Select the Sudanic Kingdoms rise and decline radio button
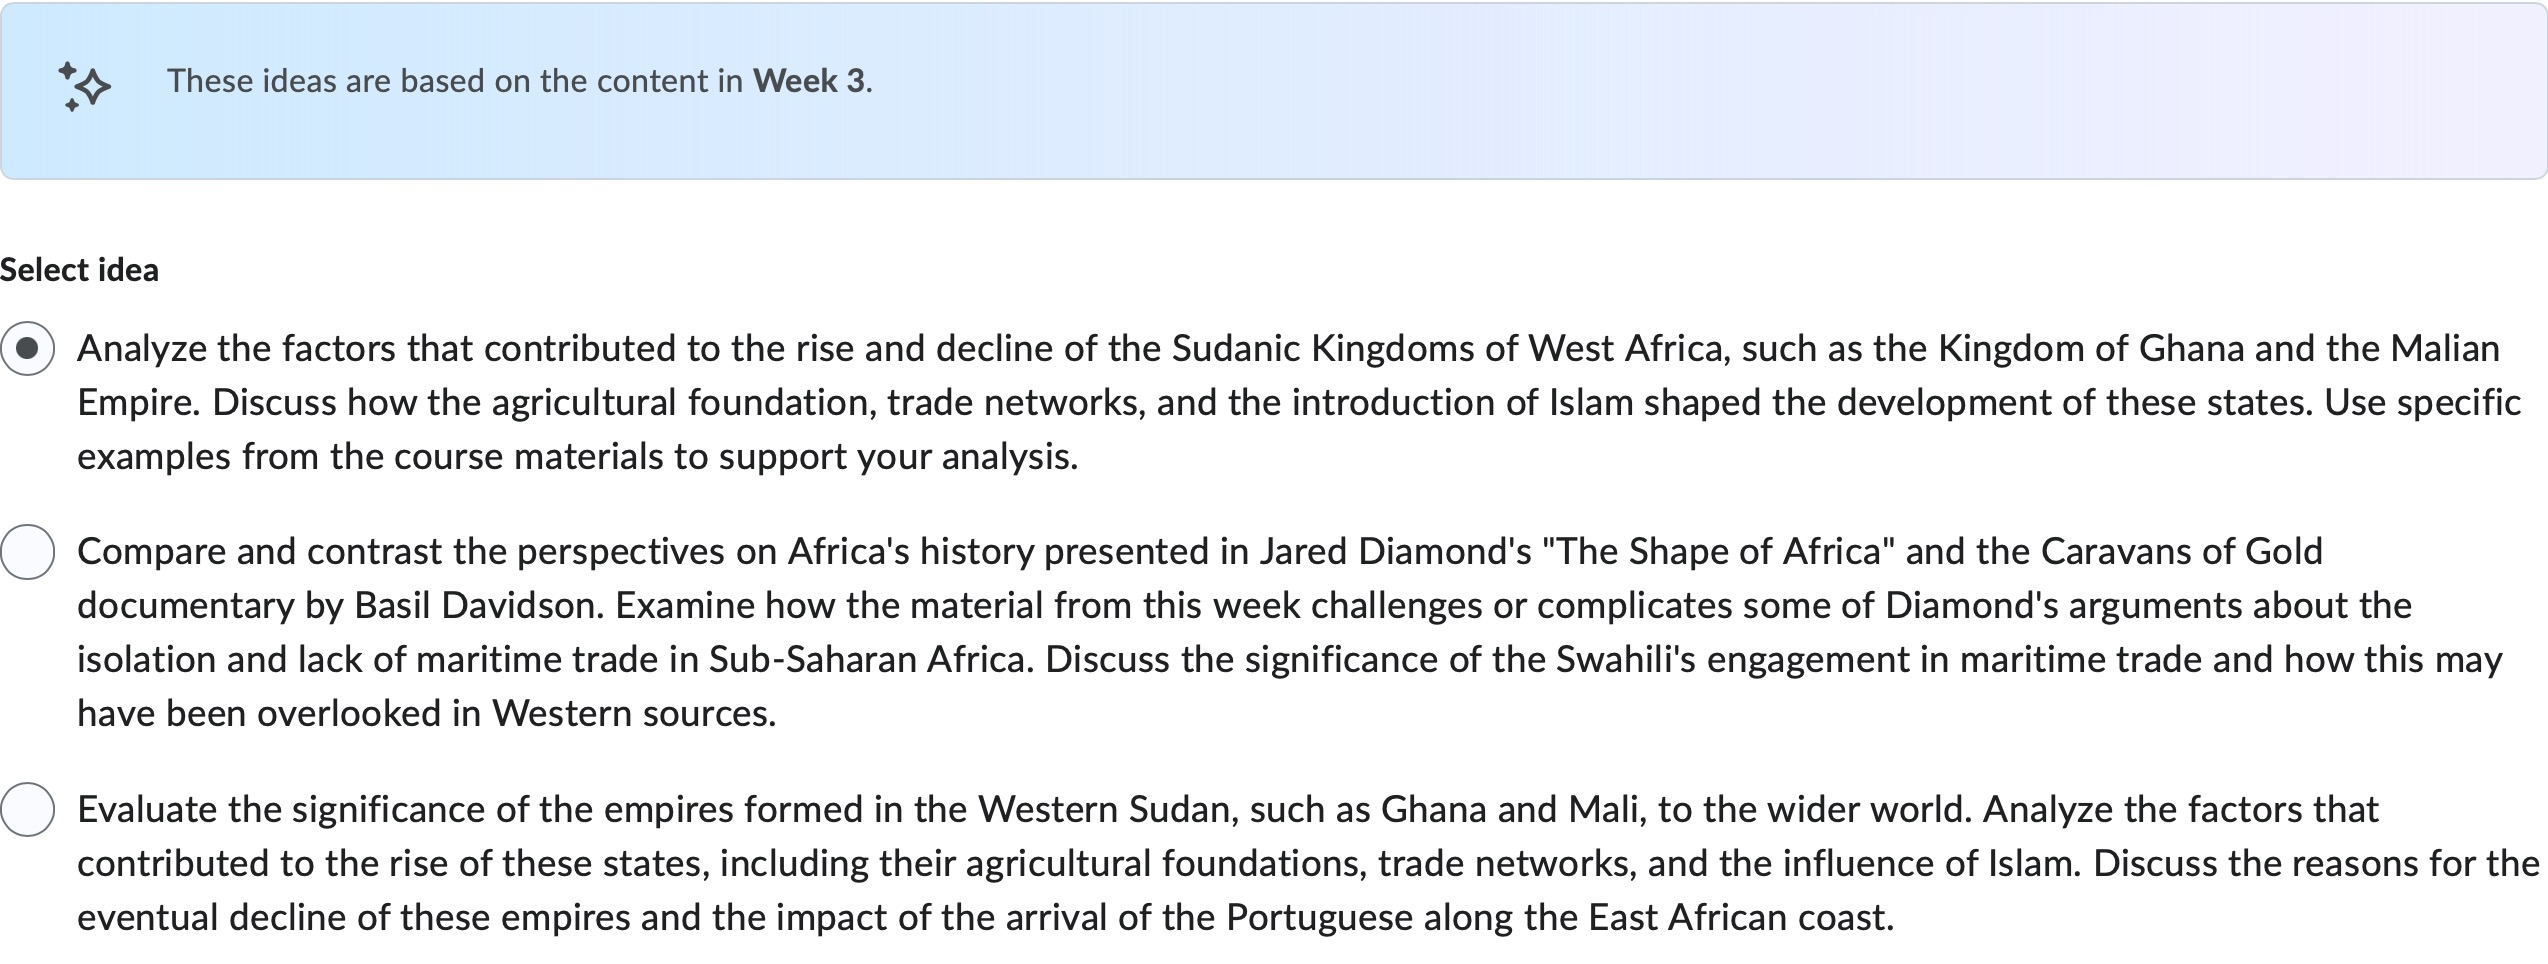The width and height of the screenshot is (2548, 964). tap(28, 348)
